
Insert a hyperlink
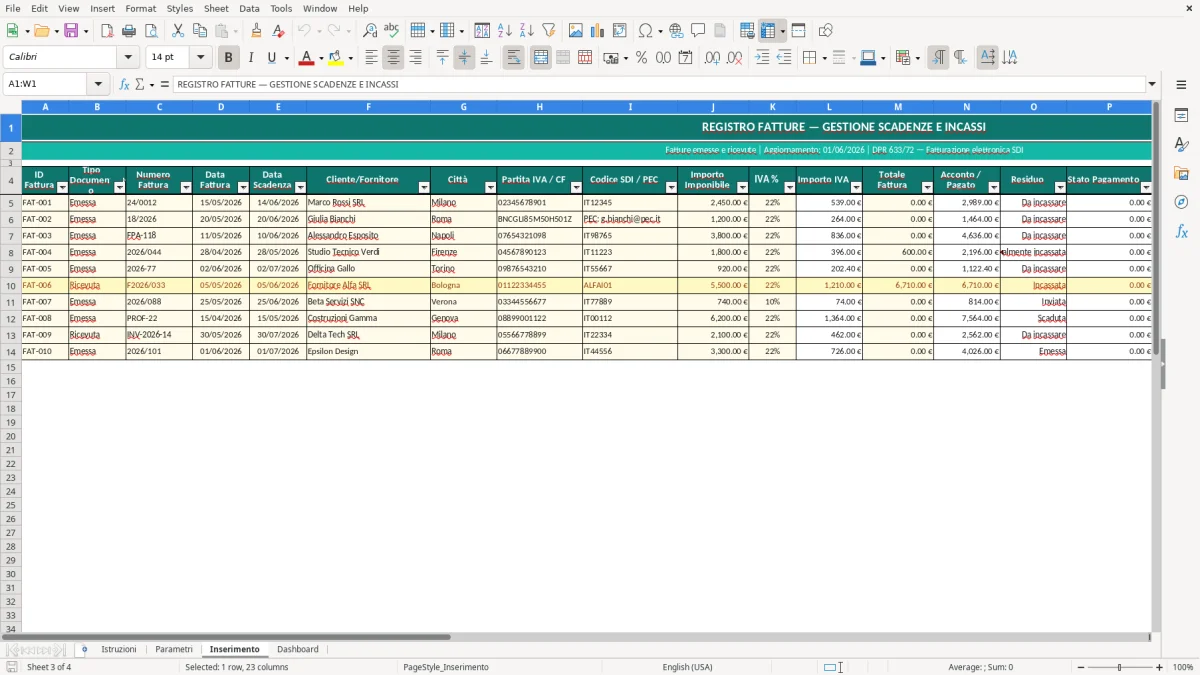[676, 31]
